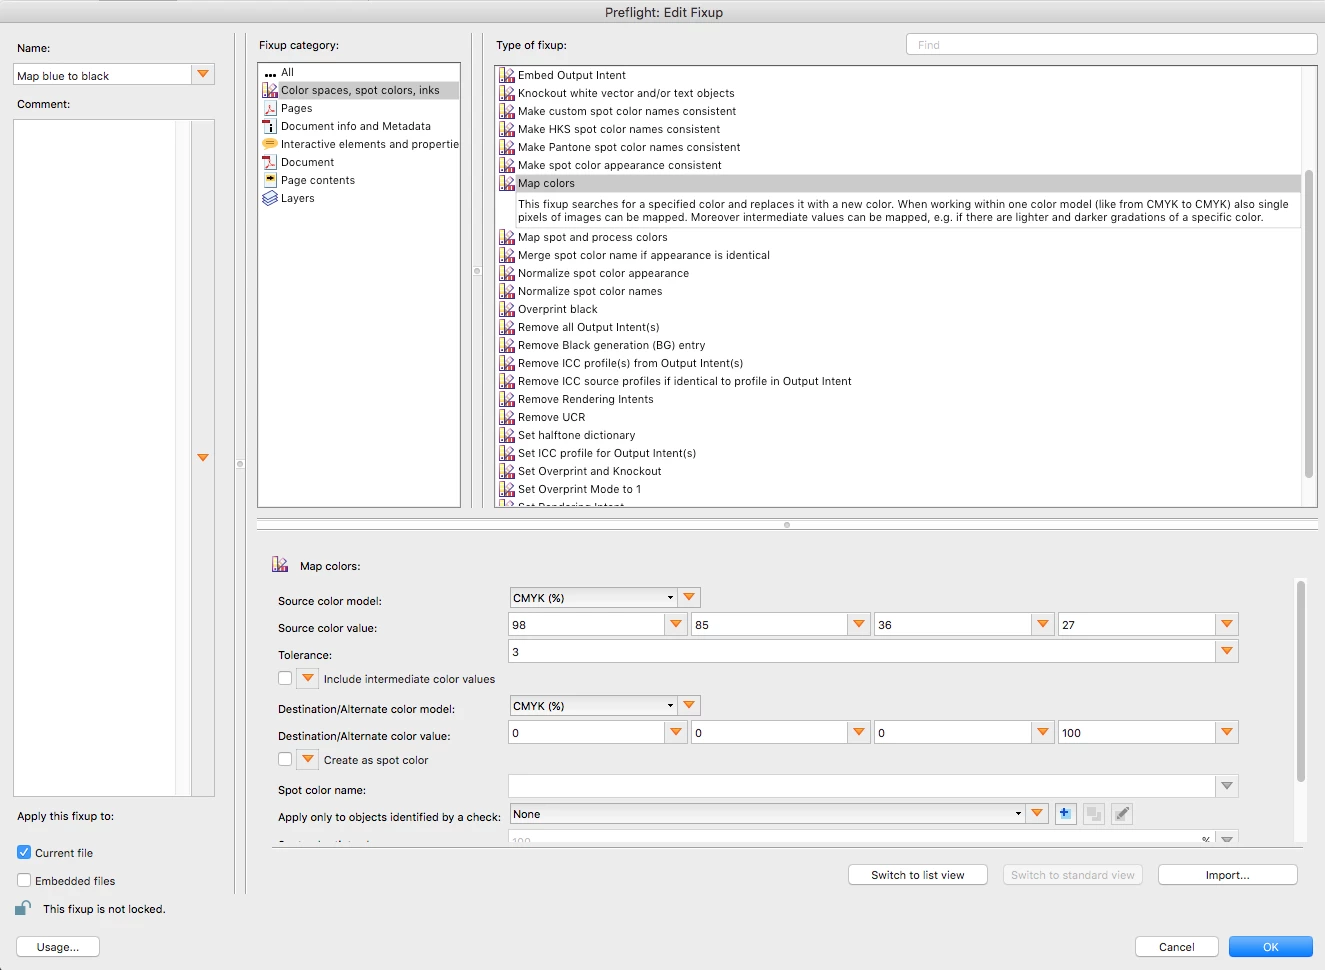Open the Usage... button
Viewport: 1325px width, 970px height.
[x=58, y=947]
